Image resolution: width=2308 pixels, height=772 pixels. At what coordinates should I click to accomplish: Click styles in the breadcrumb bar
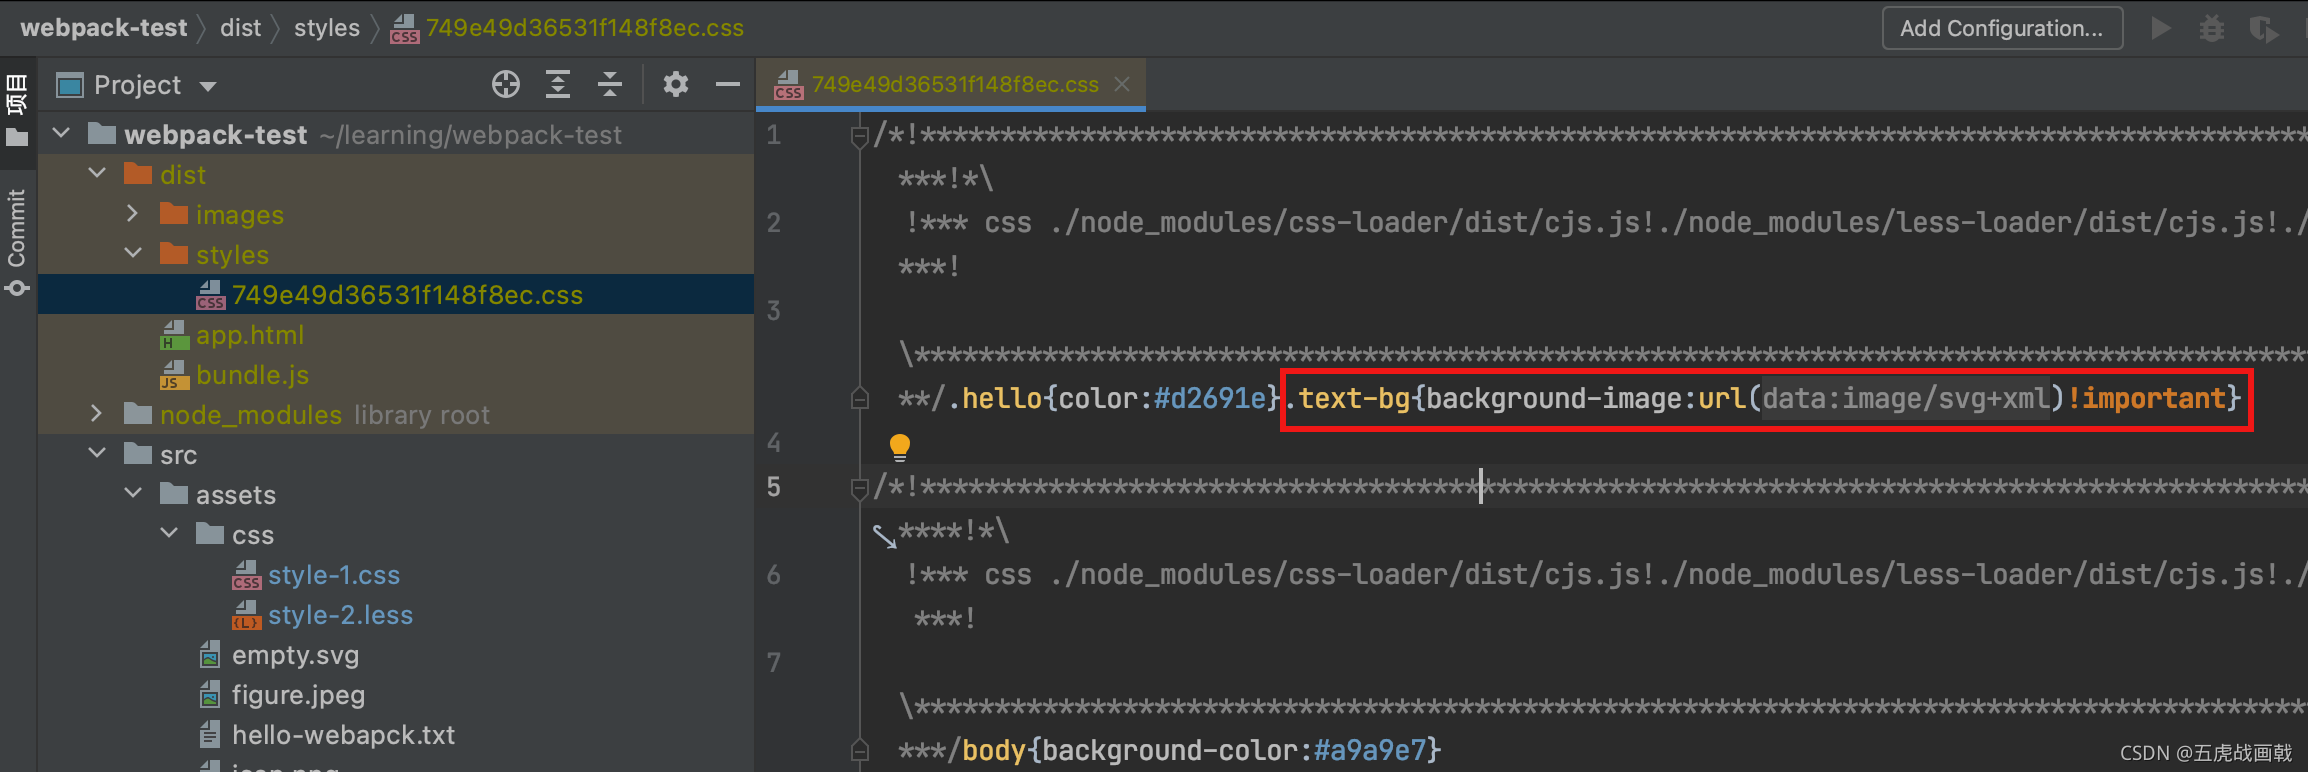point(327,28)
